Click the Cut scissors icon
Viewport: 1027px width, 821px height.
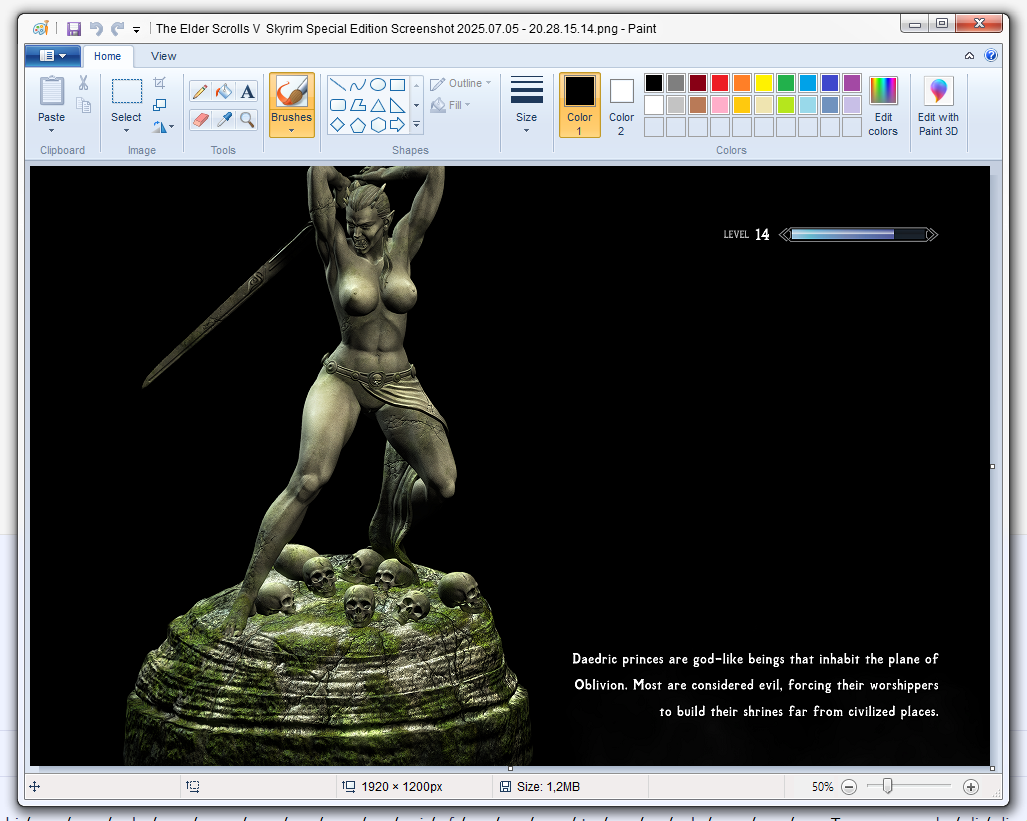[83, 83]
